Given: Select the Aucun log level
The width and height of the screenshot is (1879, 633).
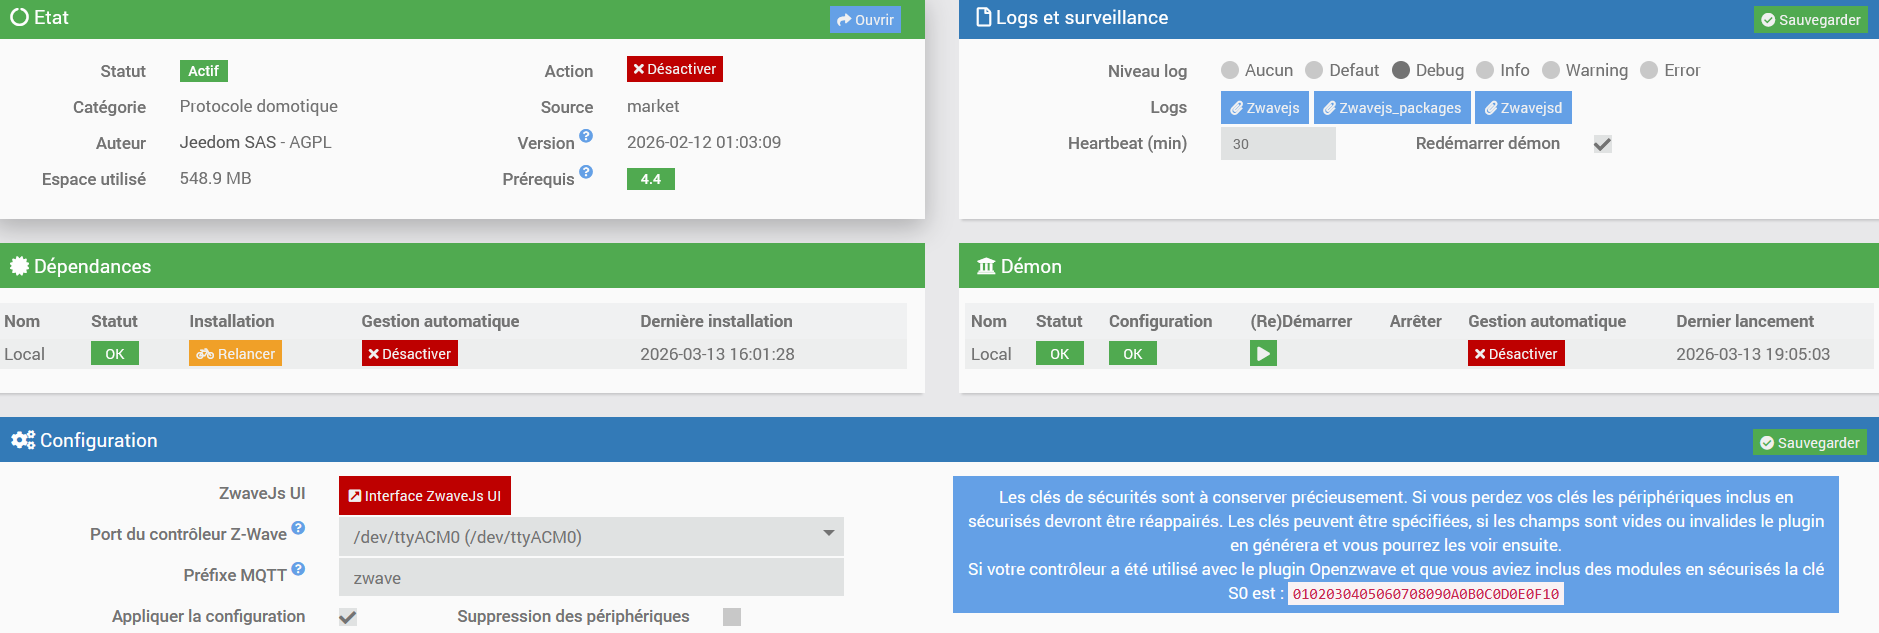Looking at the screenshot, I should tap(1230, 70).
